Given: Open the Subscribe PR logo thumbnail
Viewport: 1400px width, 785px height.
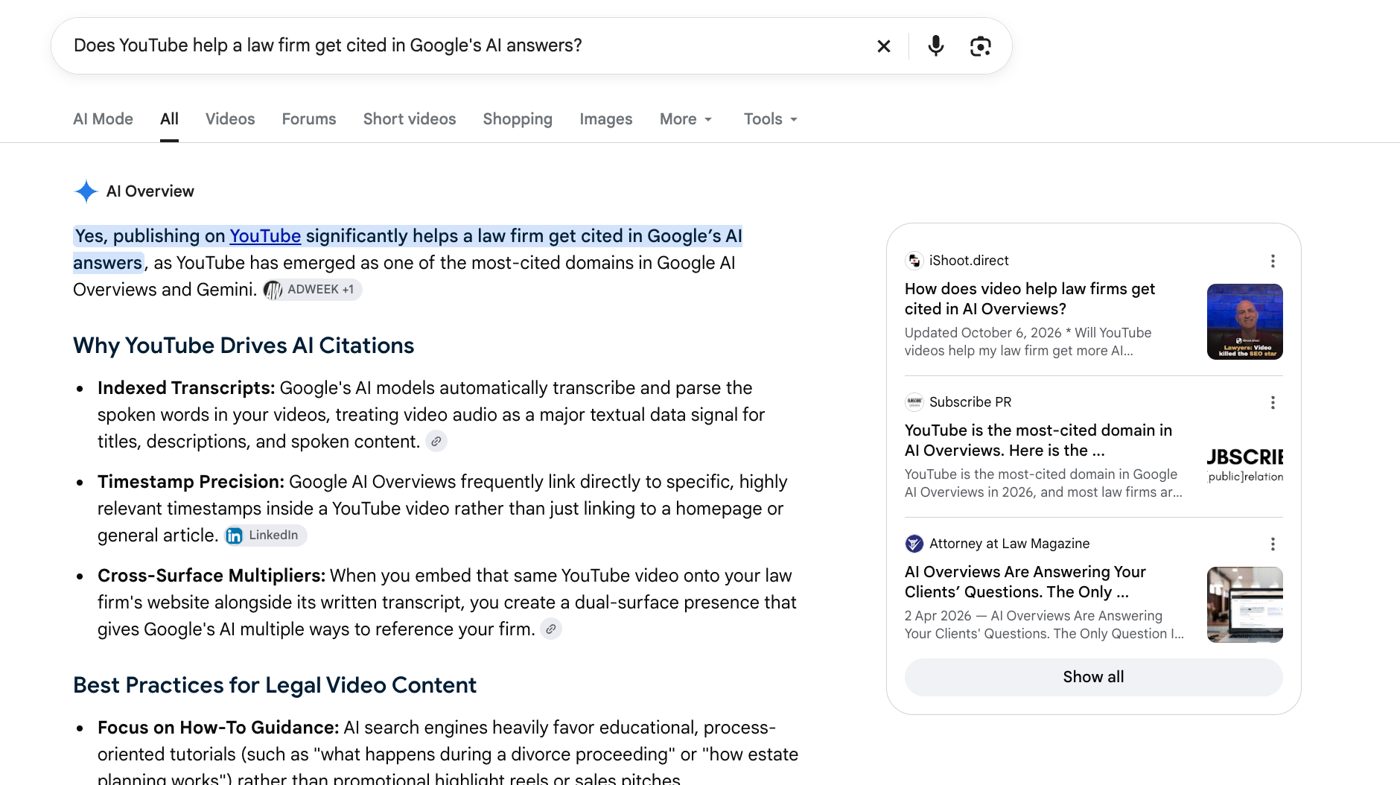Looking at the screenshot, I should (1245, 463).
